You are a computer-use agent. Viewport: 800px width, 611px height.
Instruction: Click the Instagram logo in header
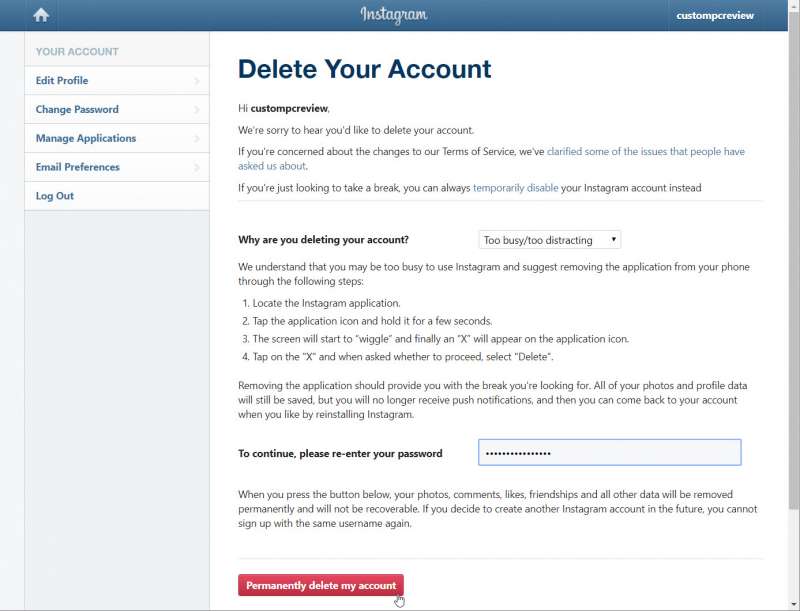coord(393,15)
